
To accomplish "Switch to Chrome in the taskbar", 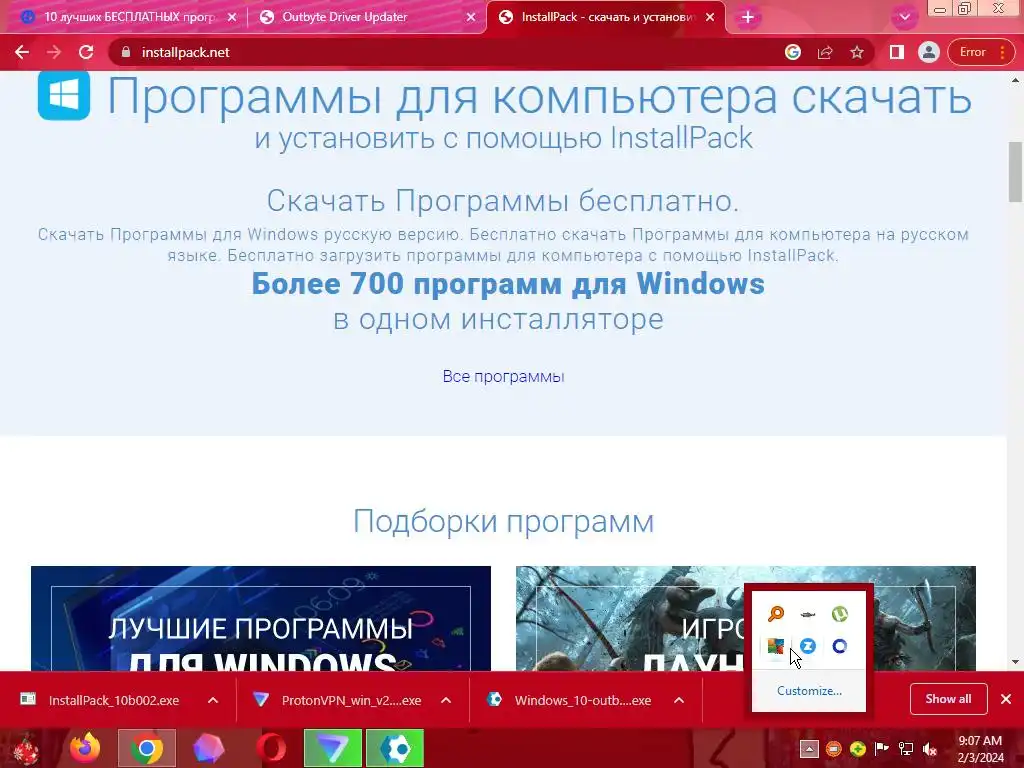I will (x=147, y=748).
